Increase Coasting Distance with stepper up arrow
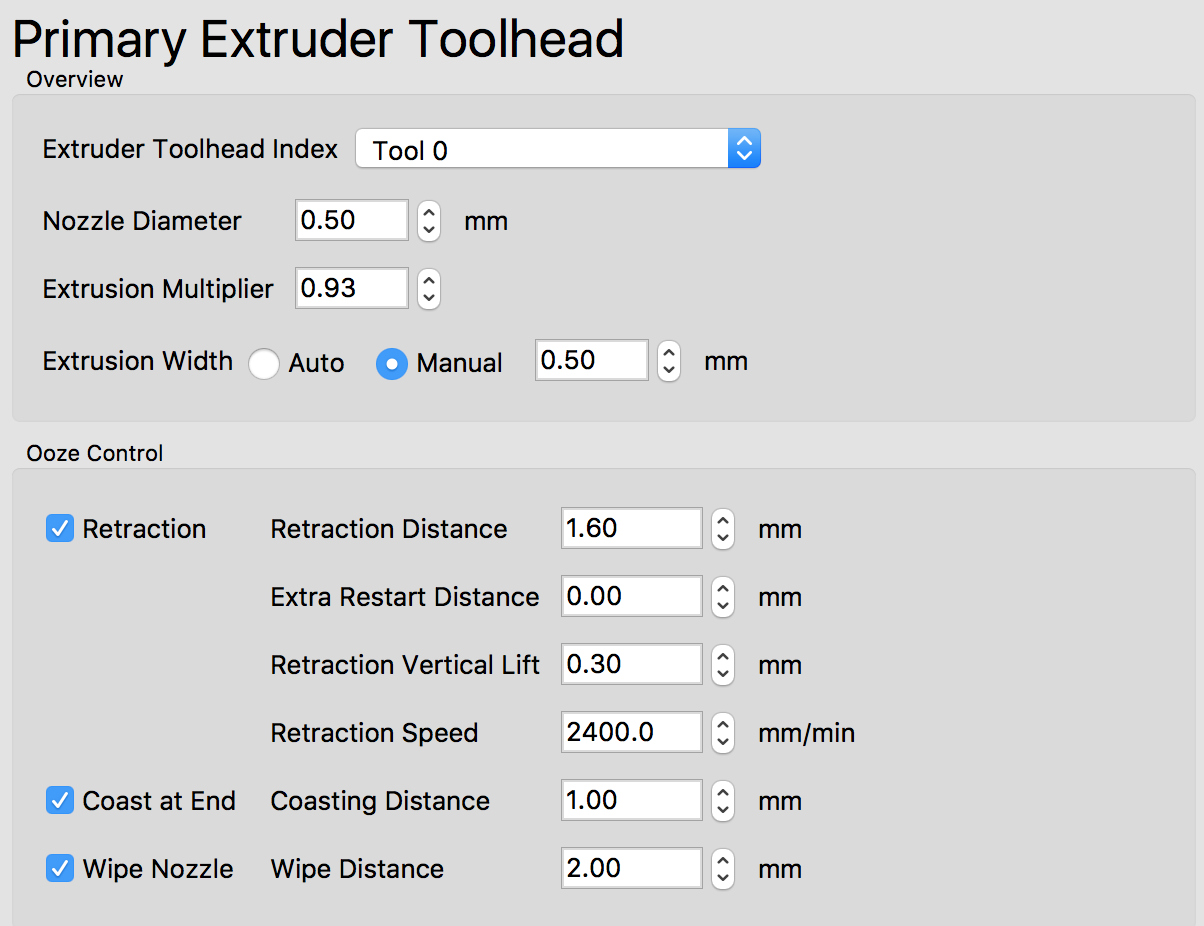The height and width of the screenshot is (926, 1204). click(723, 791)
